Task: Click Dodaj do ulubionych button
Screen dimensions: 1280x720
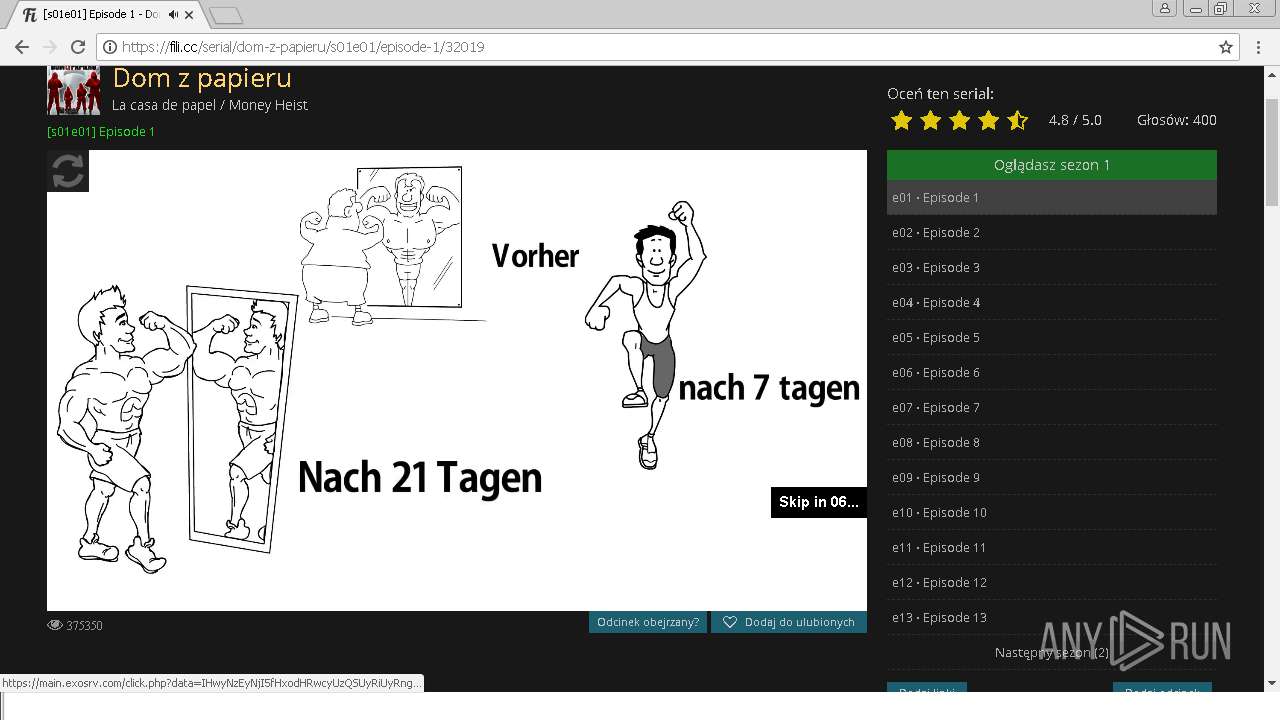Action: click(788, 622)
